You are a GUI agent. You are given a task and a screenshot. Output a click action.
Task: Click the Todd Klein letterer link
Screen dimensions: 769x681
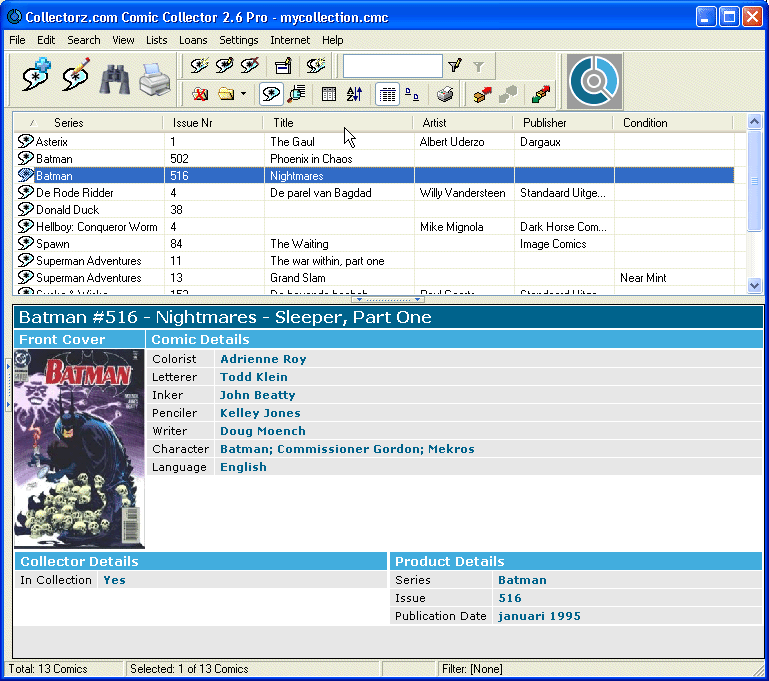254,377
